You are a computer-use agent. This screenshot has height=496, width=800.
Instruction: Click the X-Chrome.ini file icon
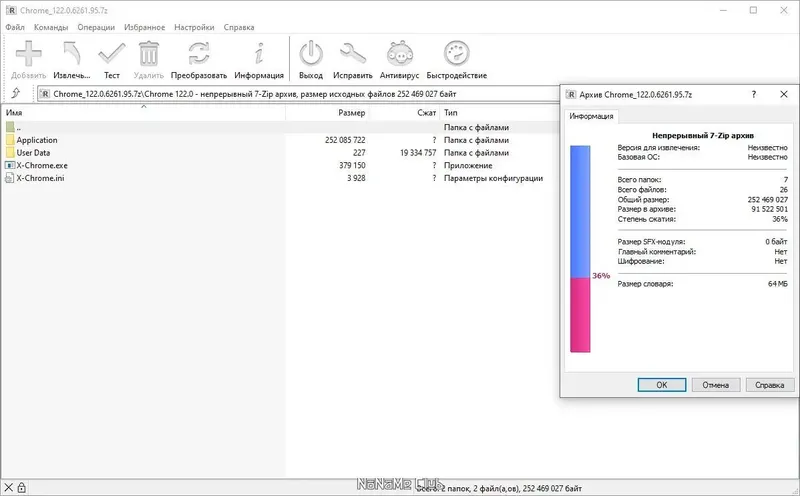point(10,178)
